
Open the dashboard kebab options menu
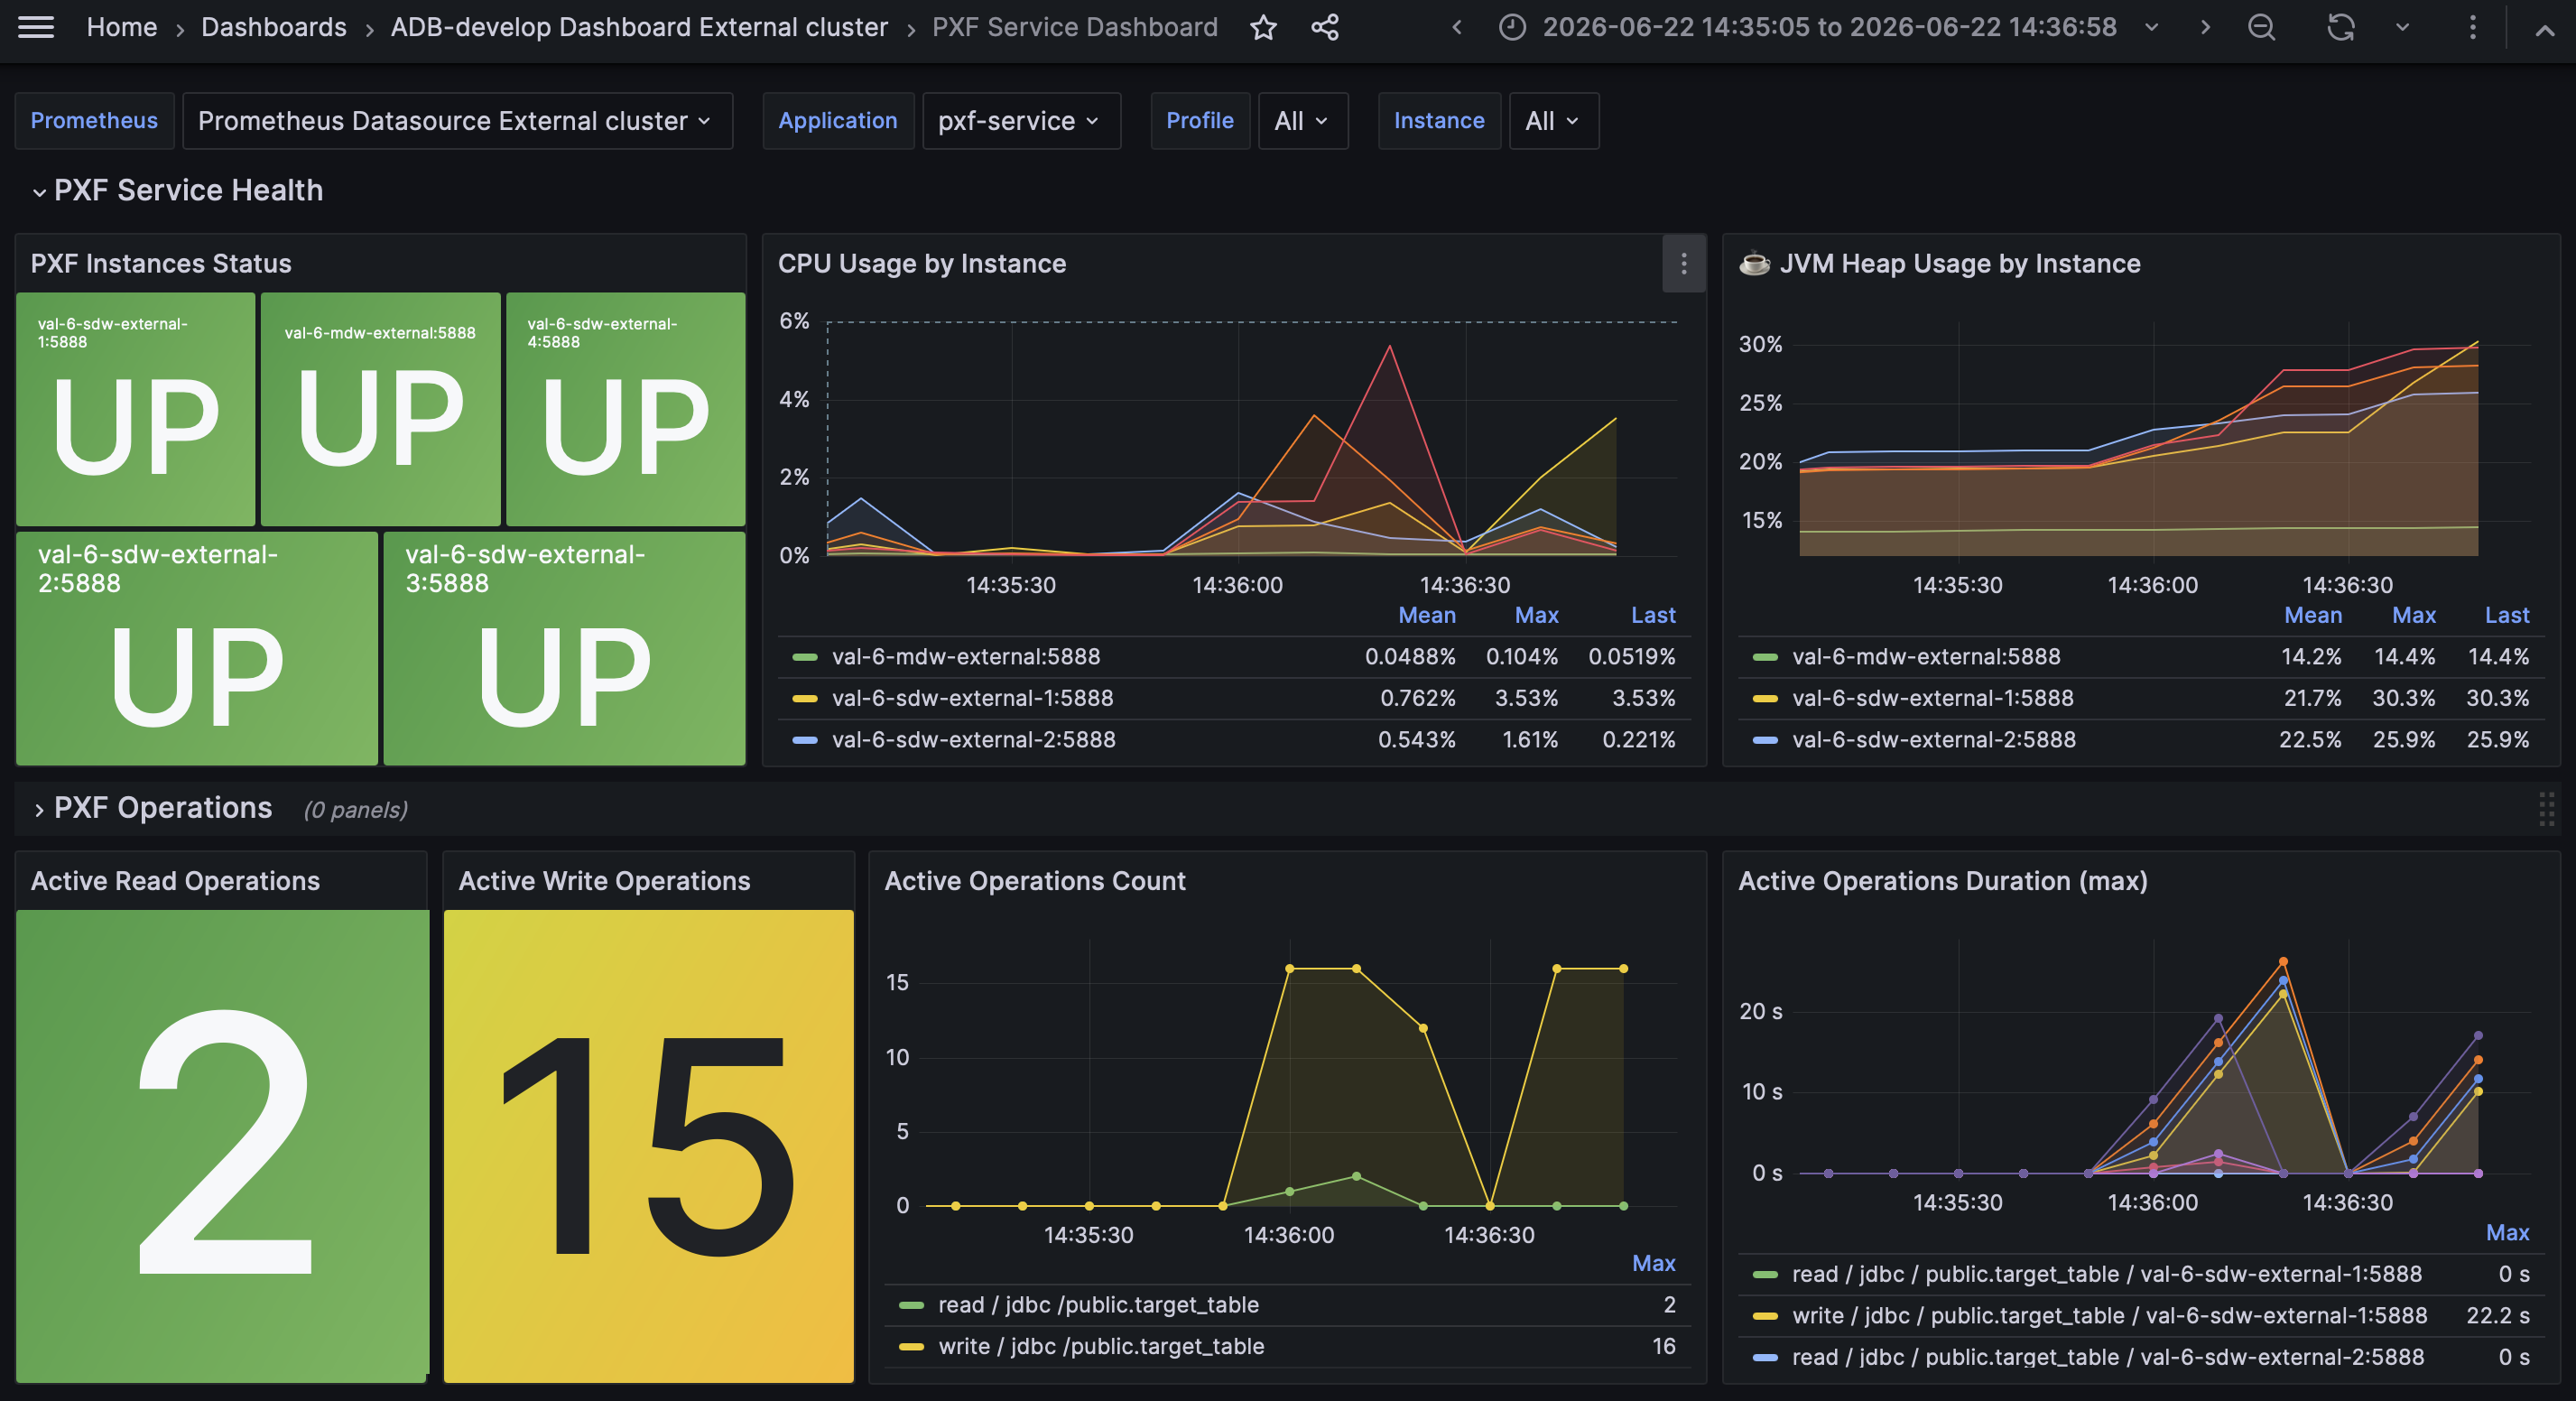2473,27
